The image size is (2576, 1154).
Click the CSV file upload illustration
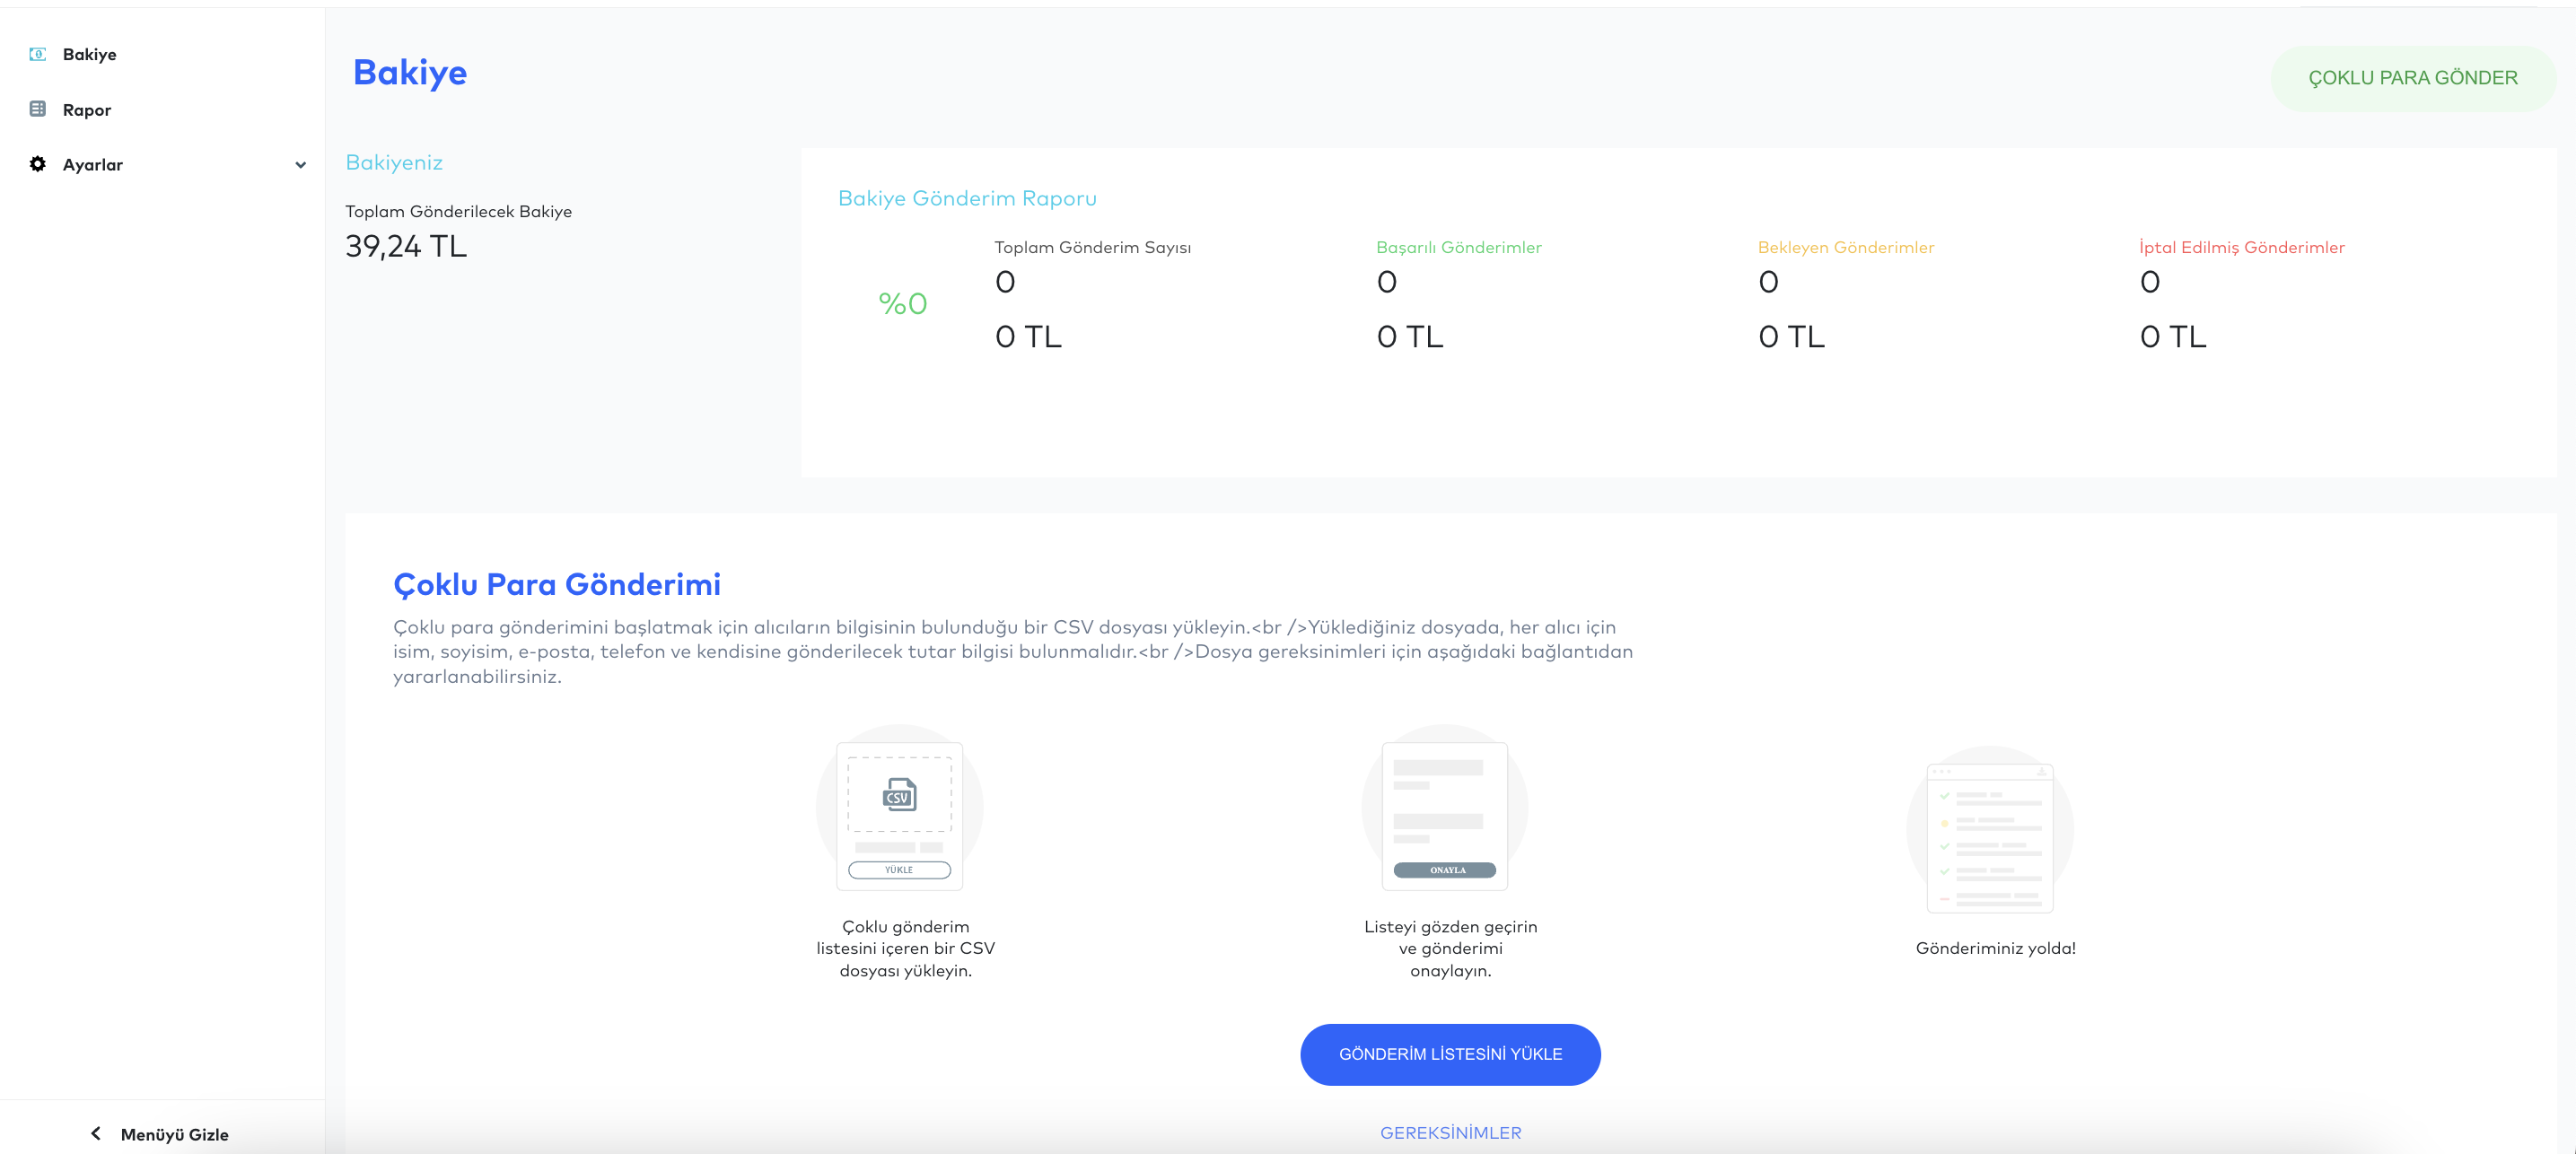click(899, 796)
